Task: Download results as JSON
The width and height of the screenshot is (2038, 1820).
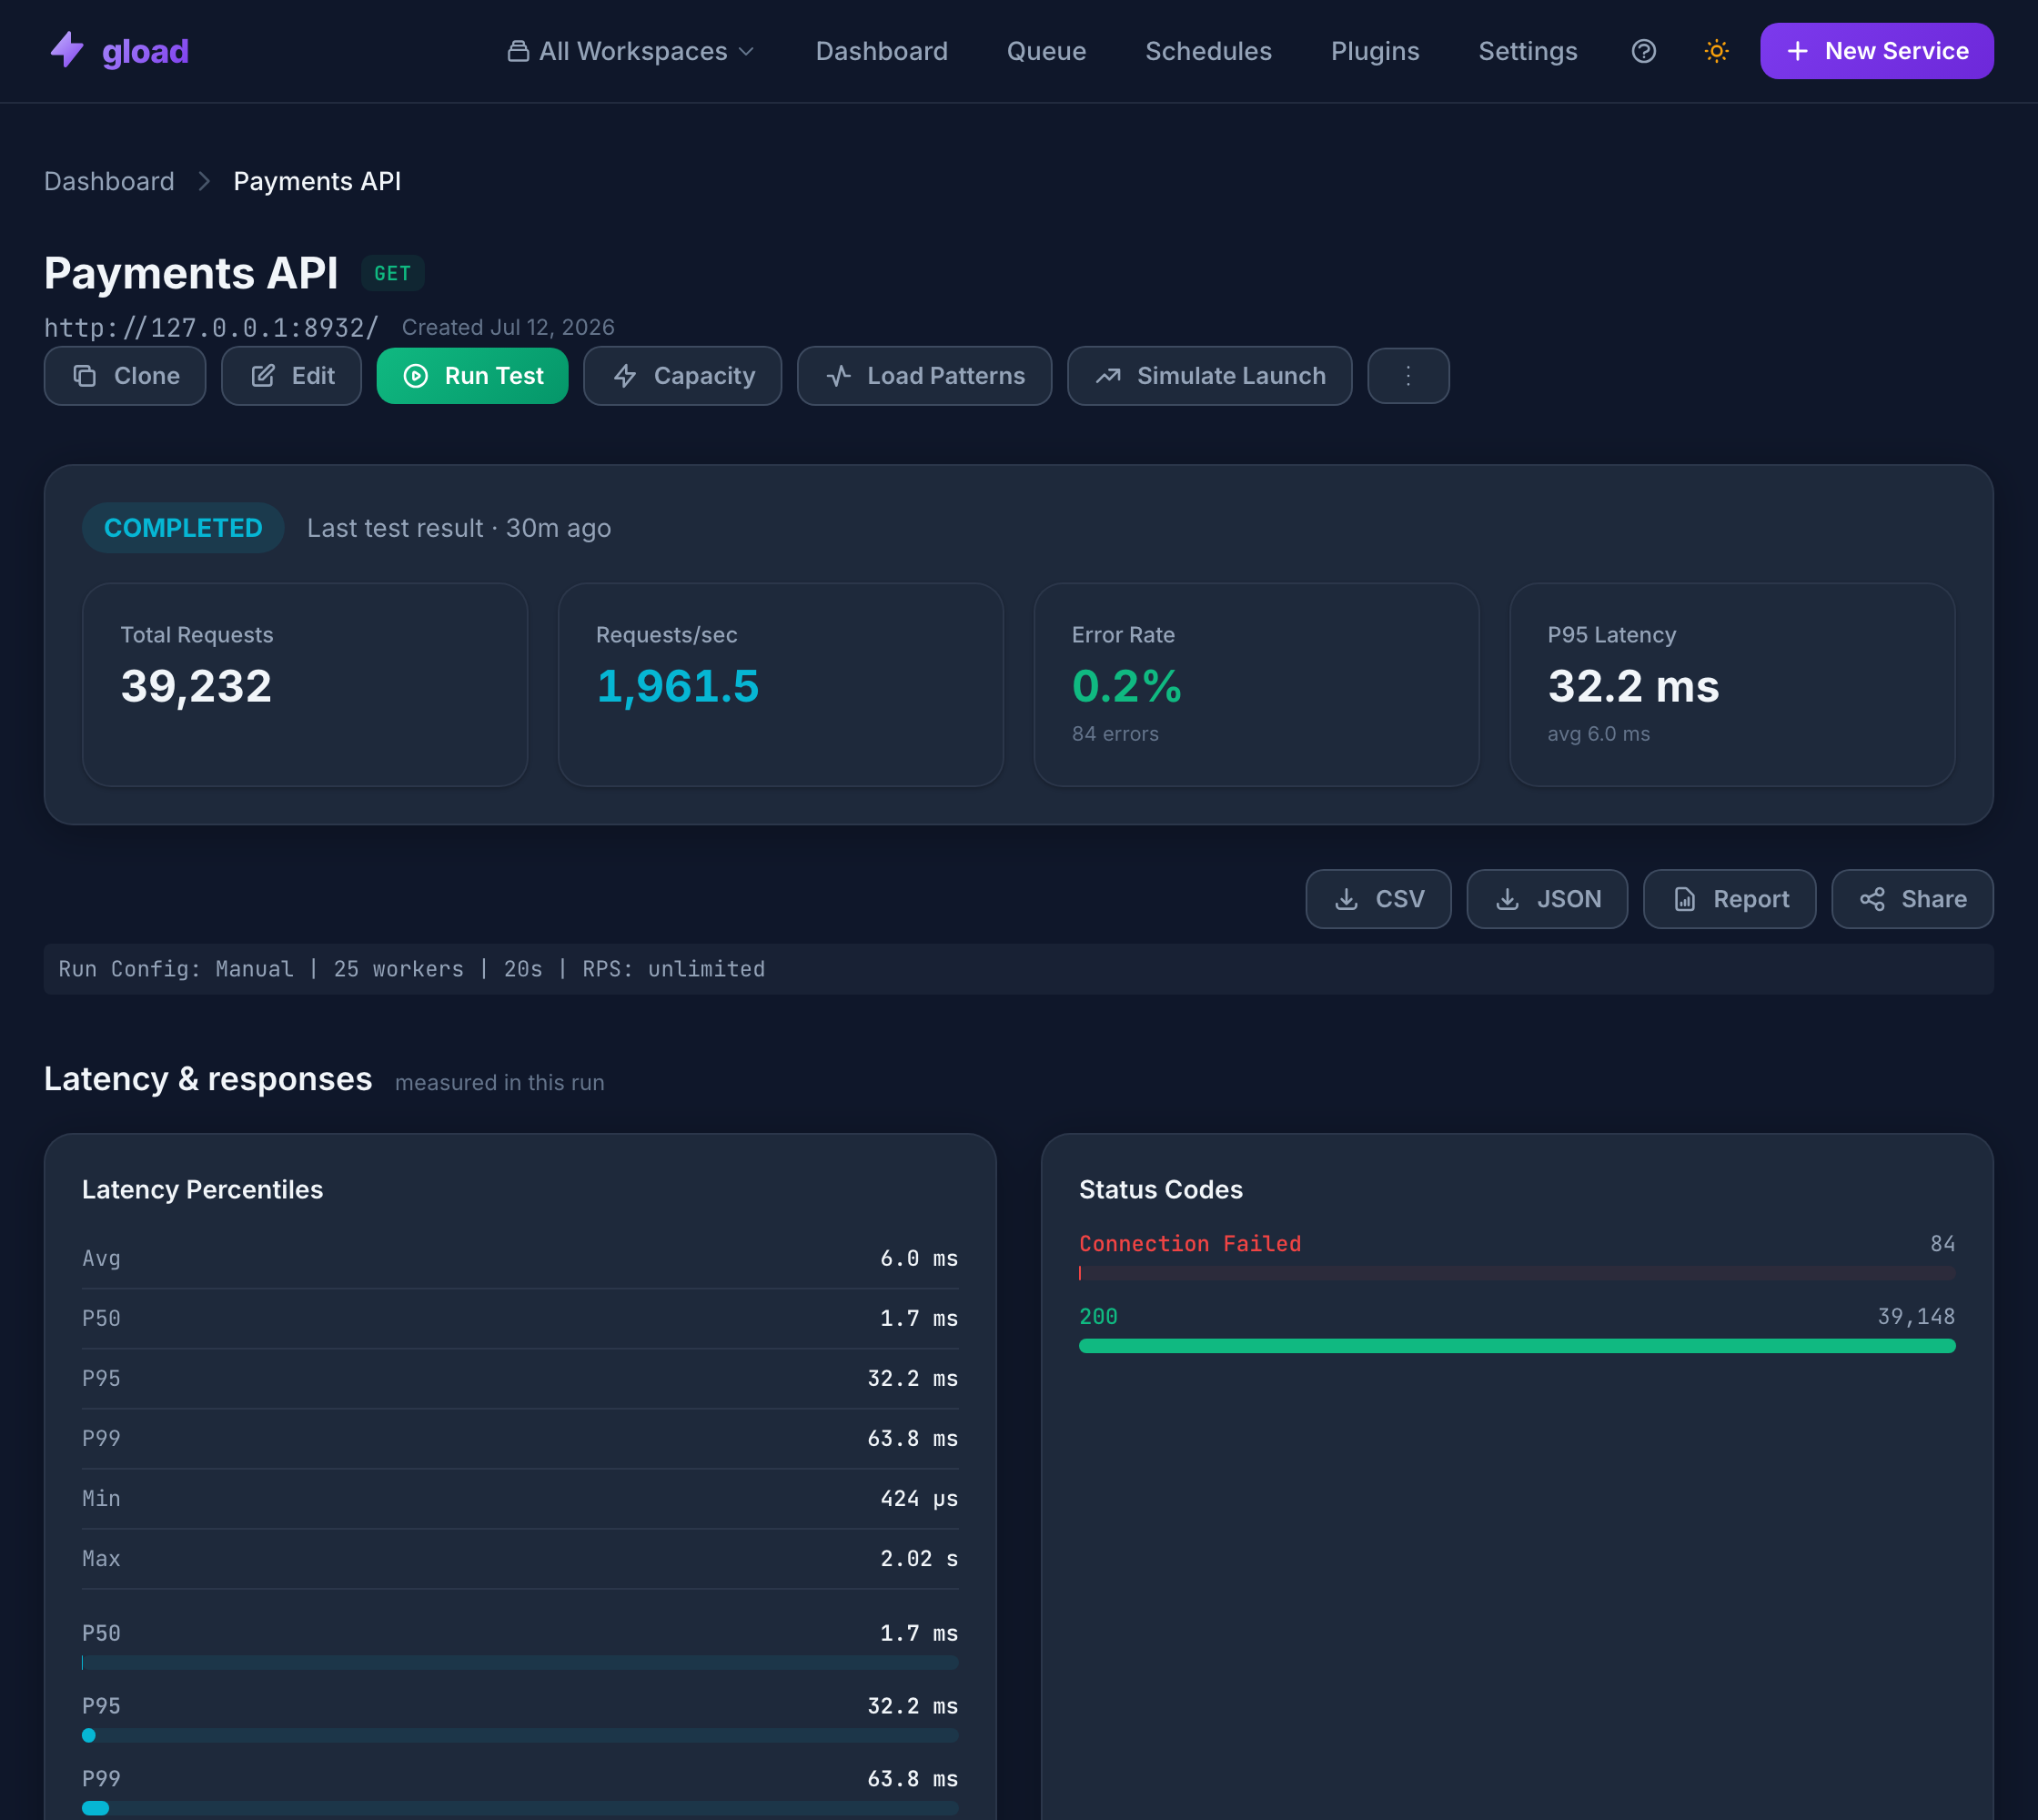Action: point(1547,899)
